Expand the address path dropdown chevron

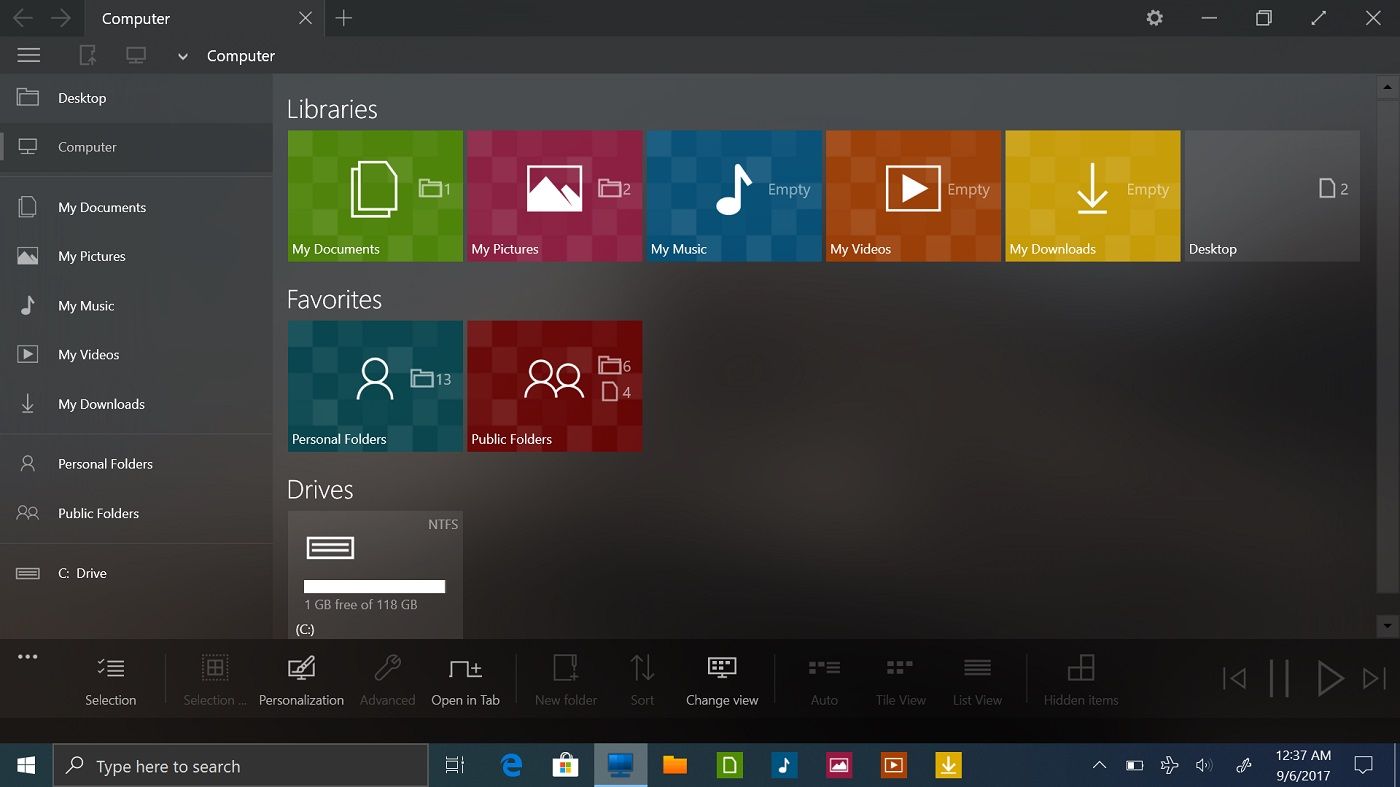(x=182, y=57)
